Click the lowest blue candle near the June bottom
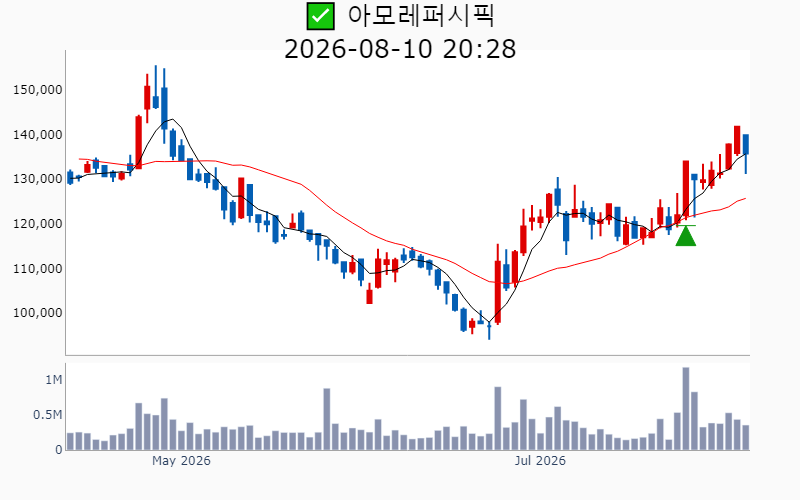This screenshot has height=500, width=800. coord(489,331)
